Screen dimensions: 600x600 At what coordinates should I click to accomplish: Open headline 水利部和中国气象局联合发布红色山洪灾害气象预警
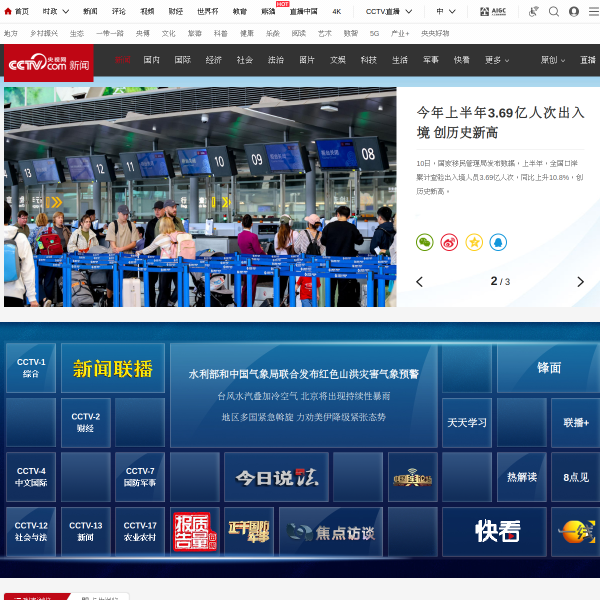[303, 374]
